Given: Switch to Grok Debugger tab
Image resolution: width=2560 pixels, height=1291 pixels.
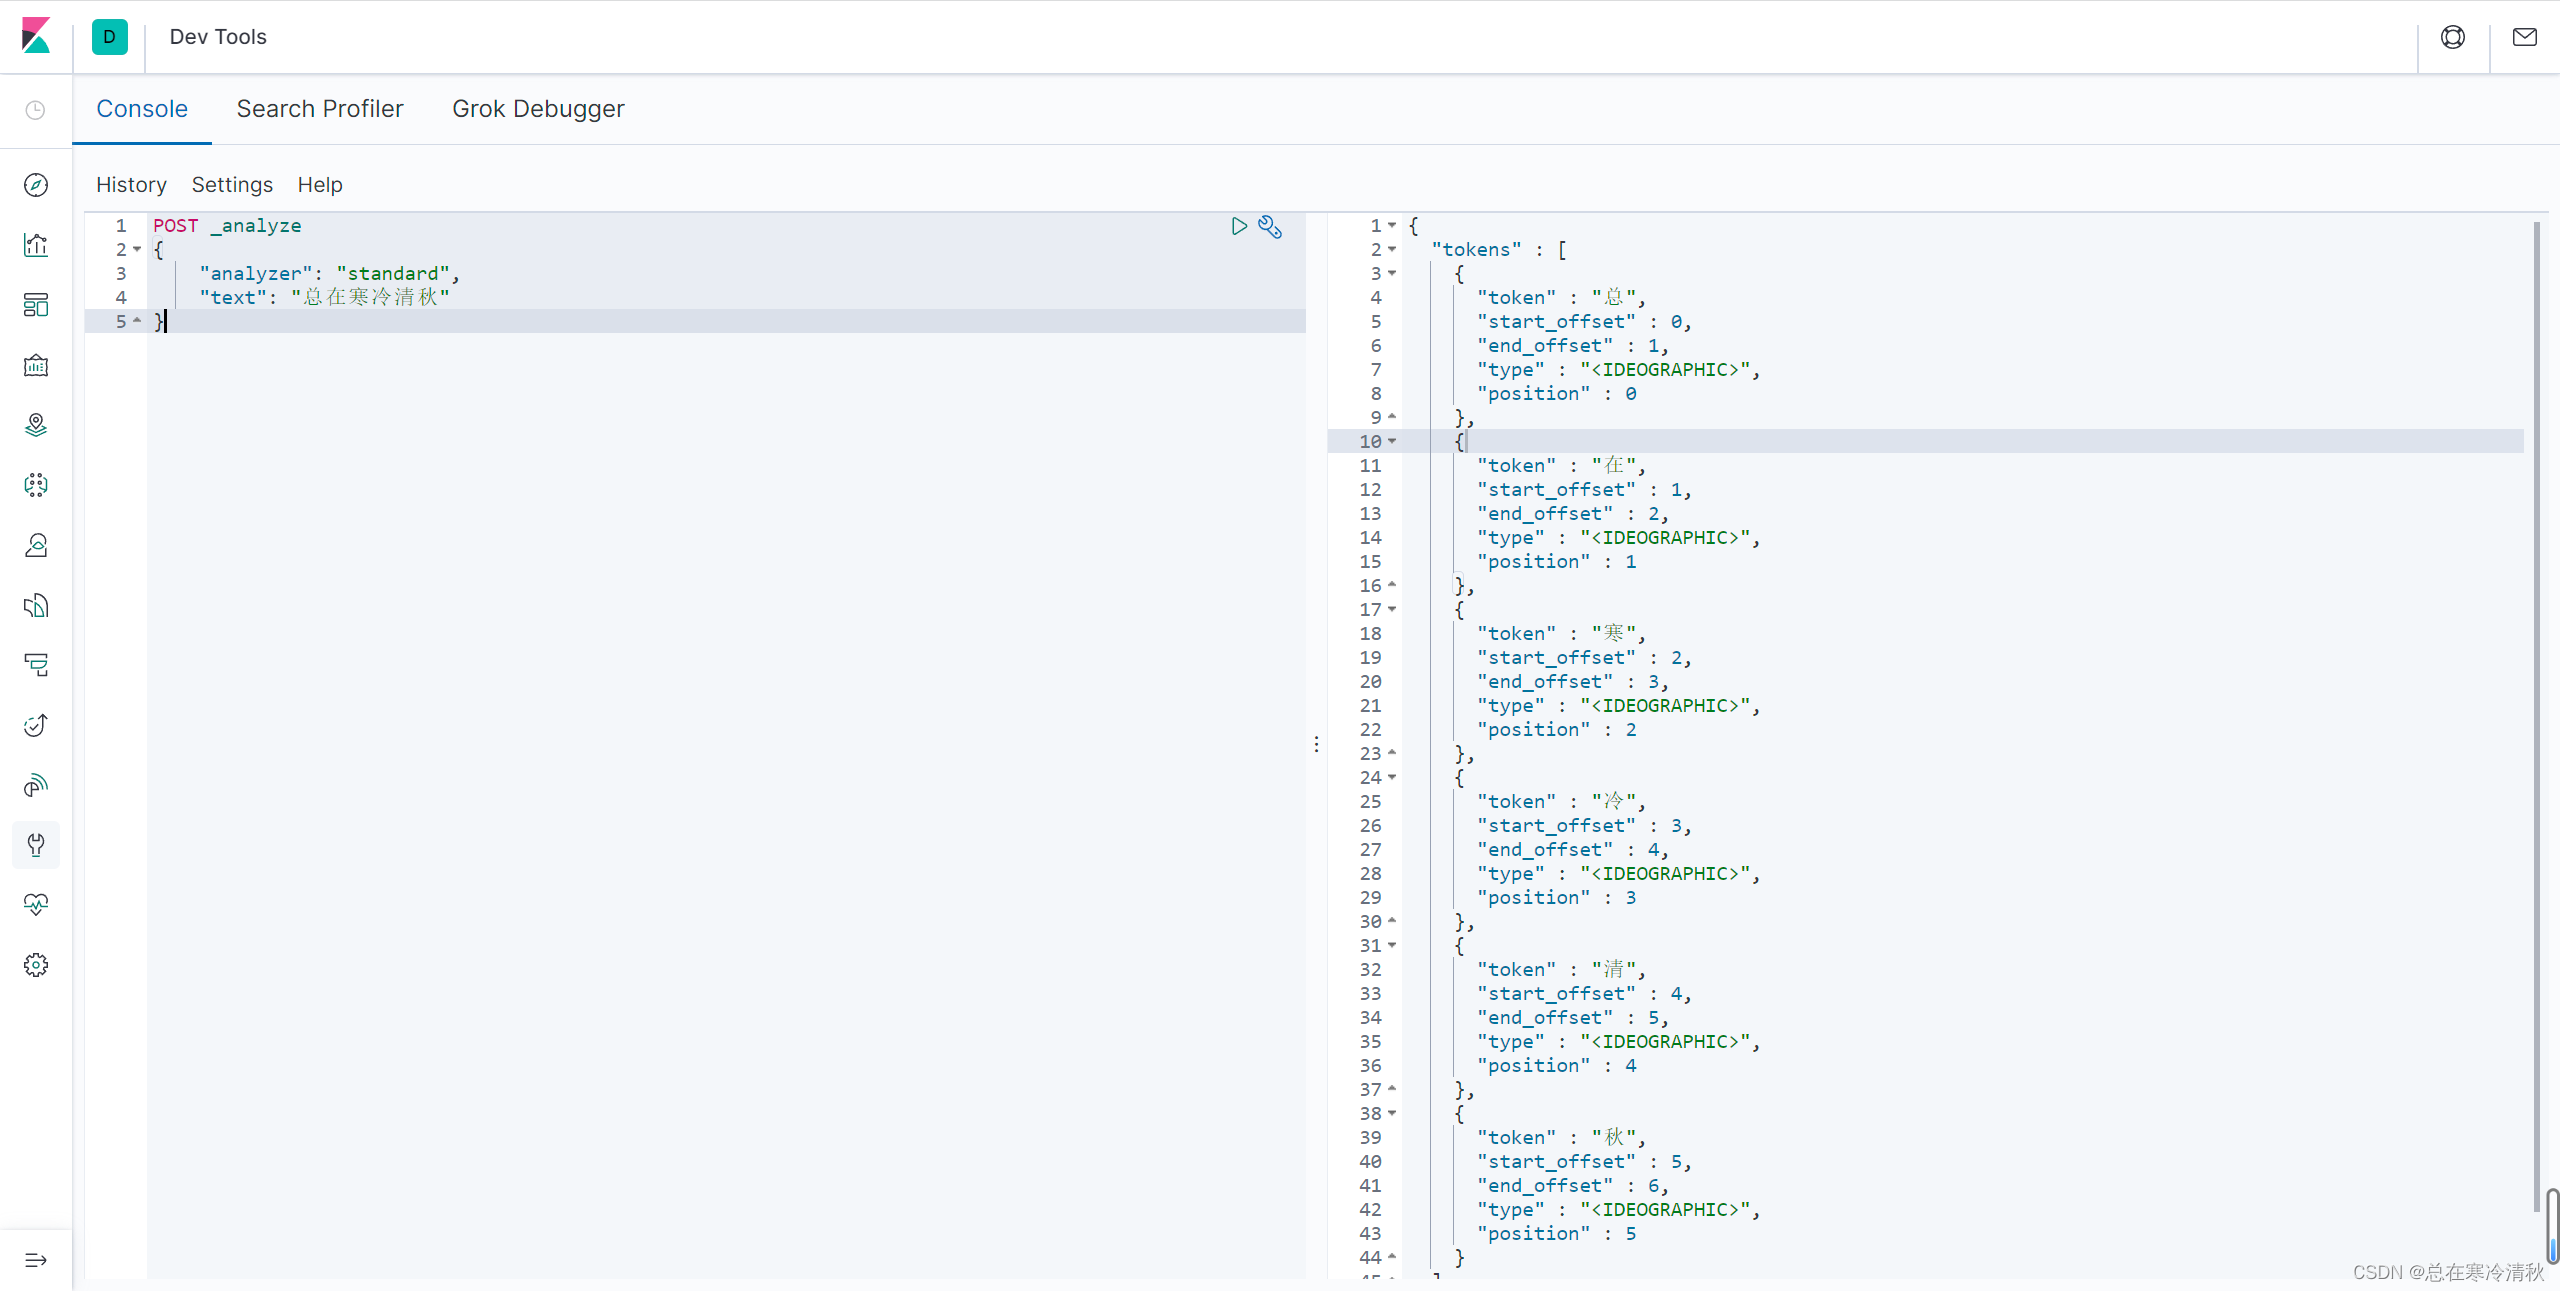Looking at the screenshot, I should [538, 109].
